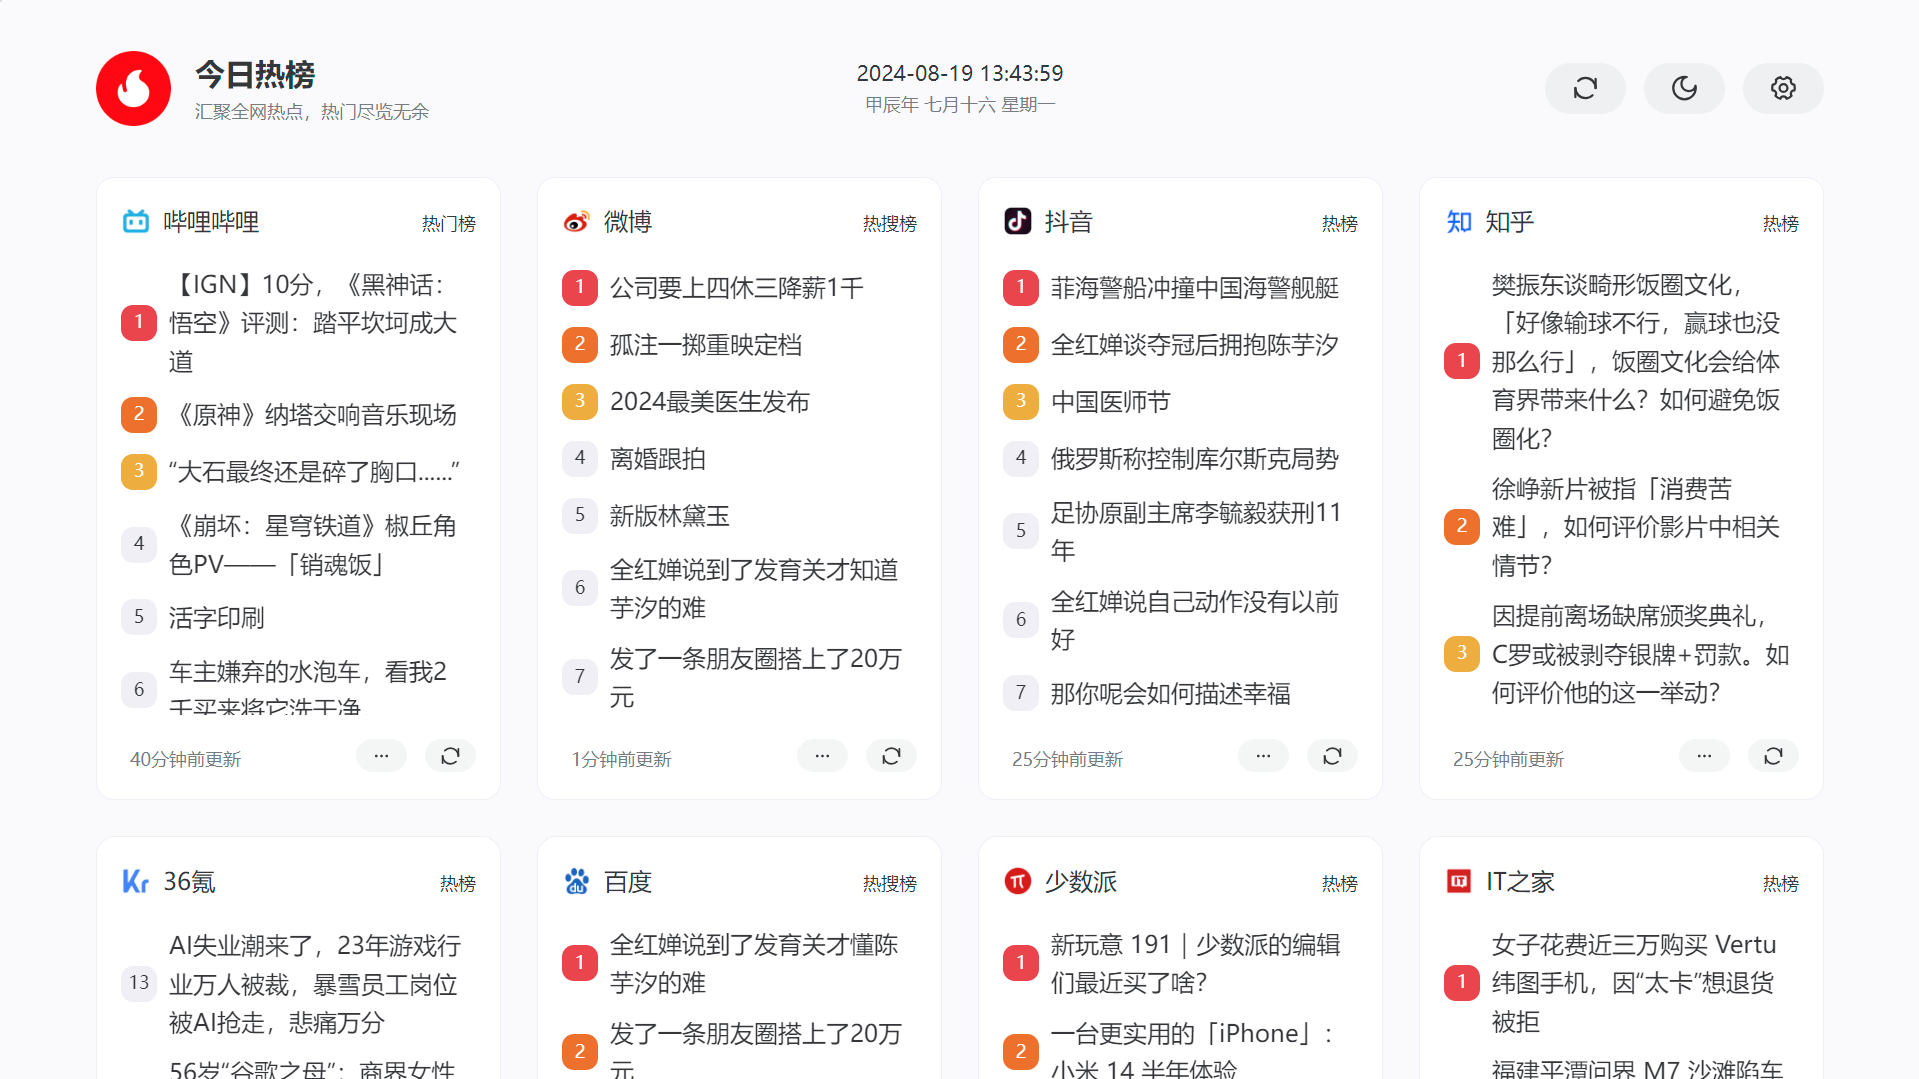Click the 今日热榜 site title

(x=255, y=74)
